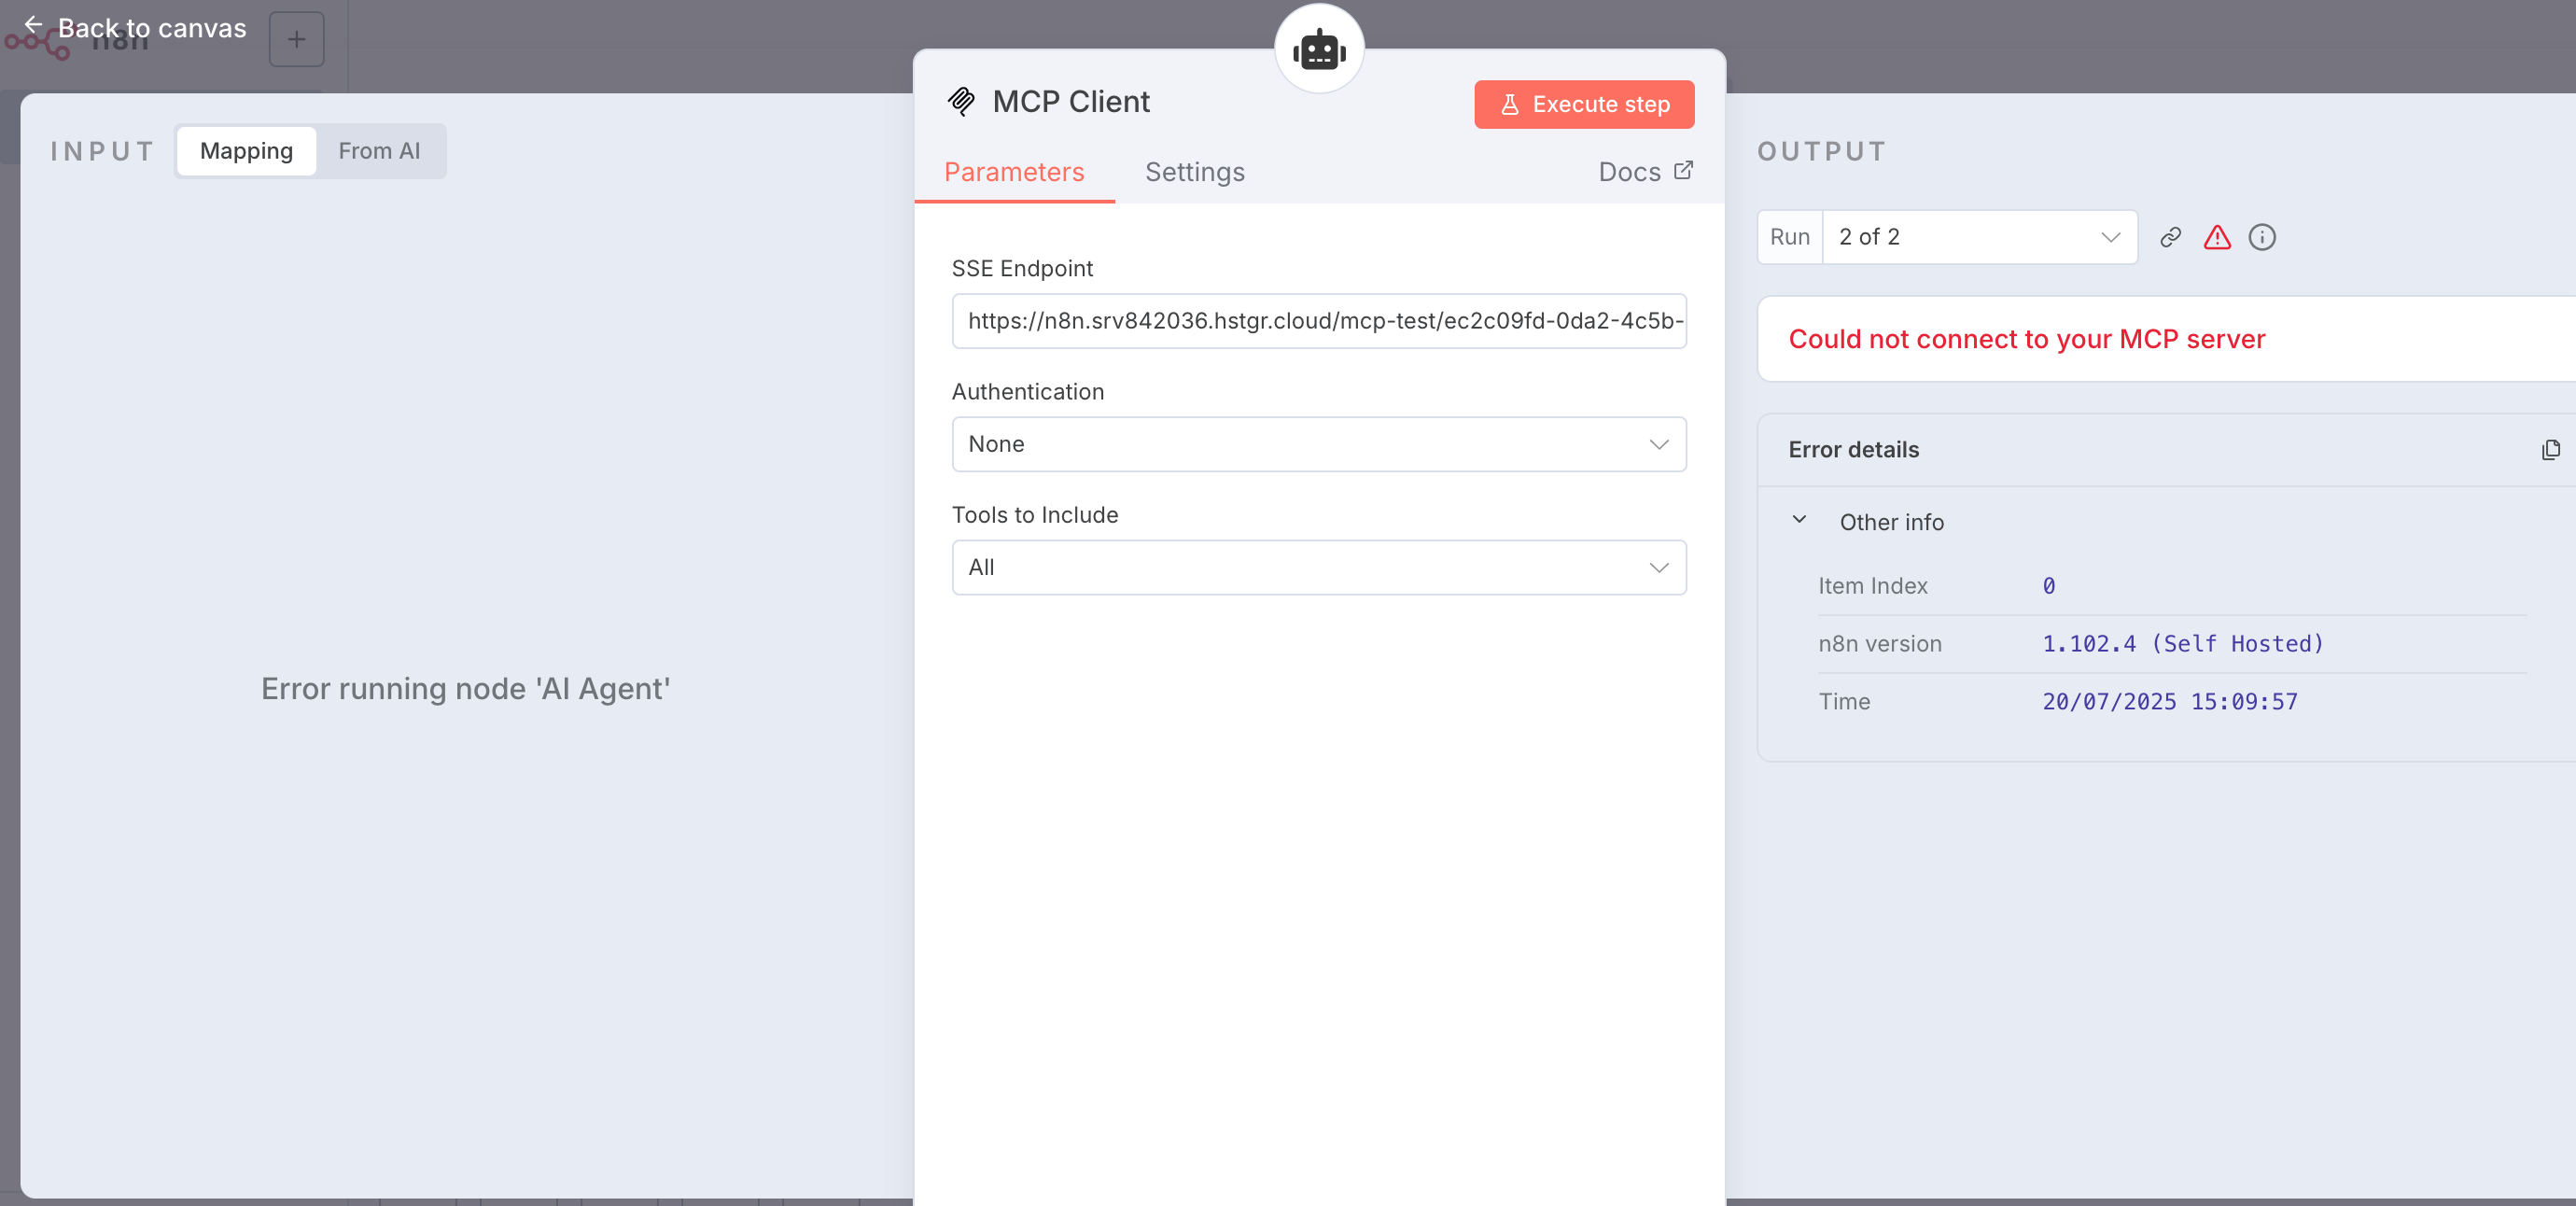Click the Time label
2576x1206 pixels.
click(1844, 702)
